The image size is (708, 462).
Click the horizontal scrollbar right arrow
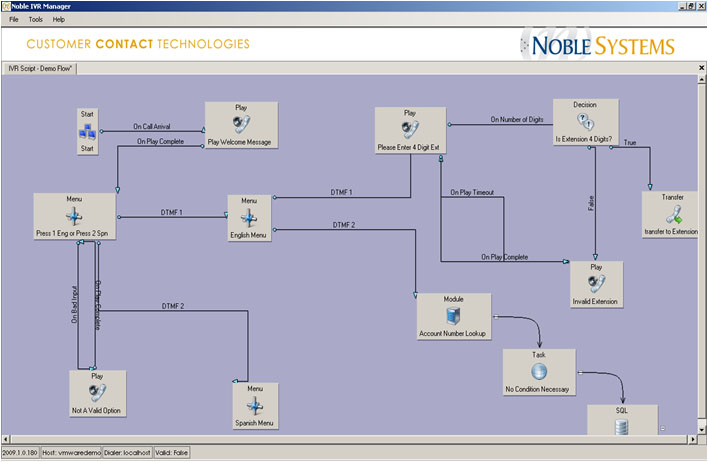click(693, 439)
